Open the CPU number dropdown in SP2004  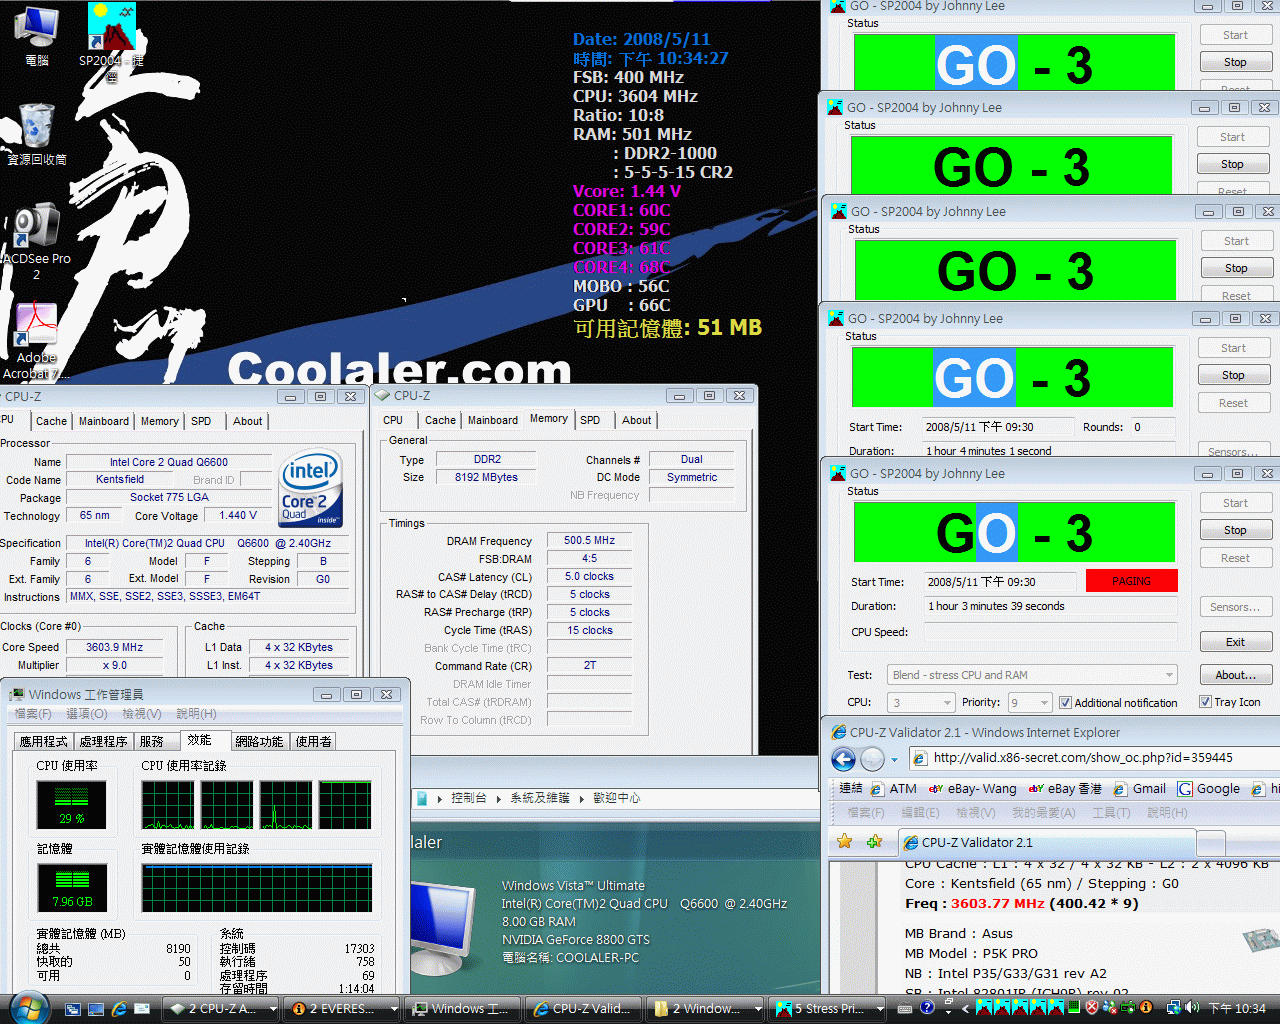922,703
